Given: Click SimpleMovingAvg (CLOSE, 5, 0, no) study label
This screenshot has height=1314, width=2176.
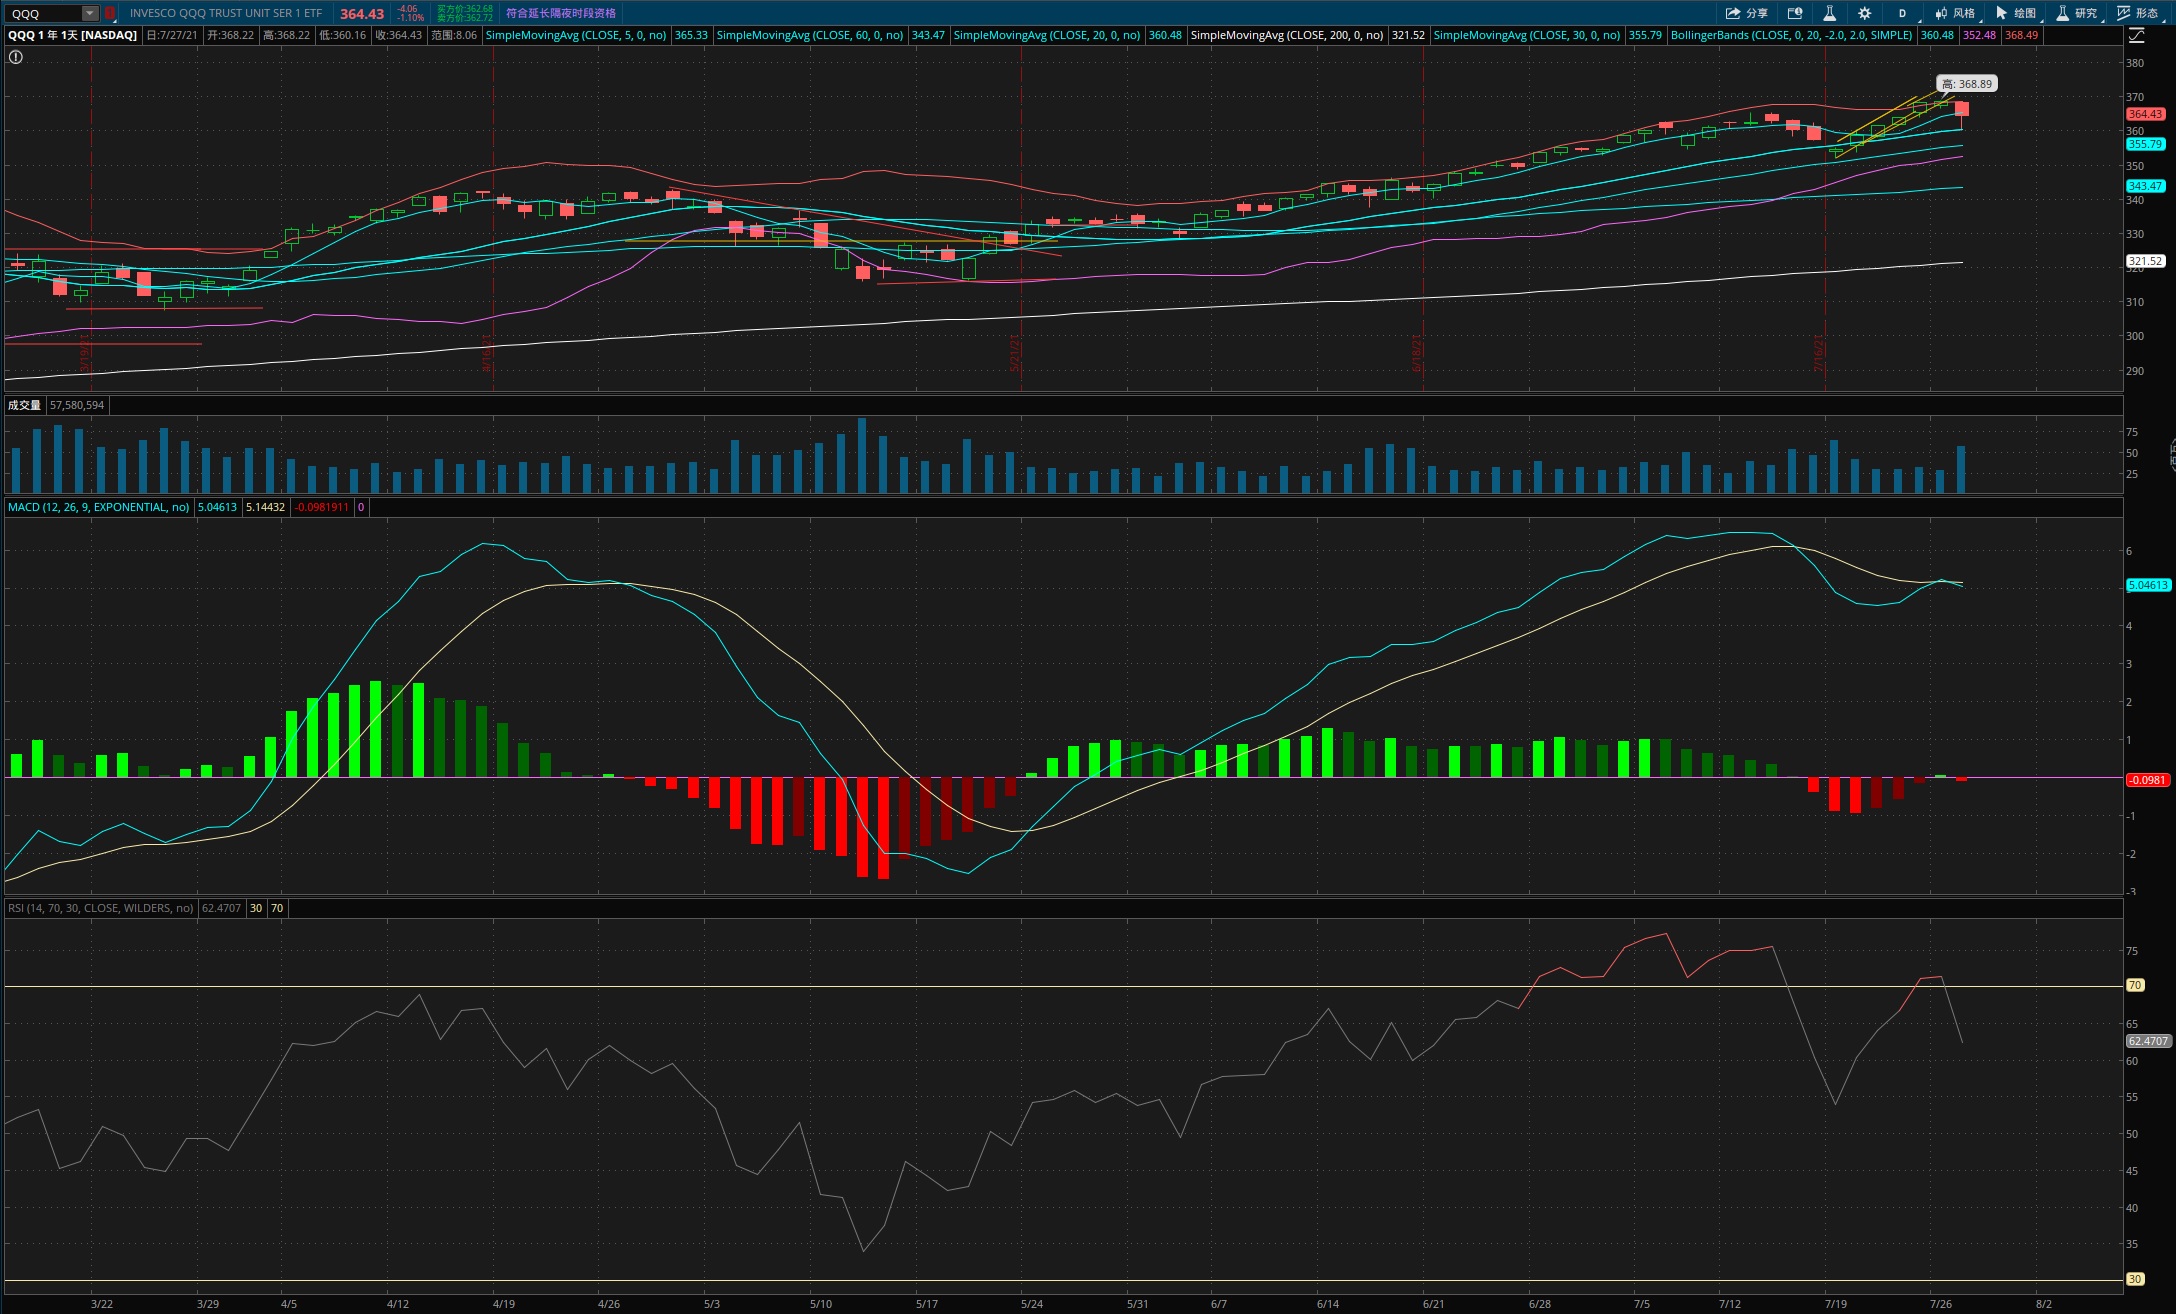Looking at the screenshot, I should [x=576, y=35].
